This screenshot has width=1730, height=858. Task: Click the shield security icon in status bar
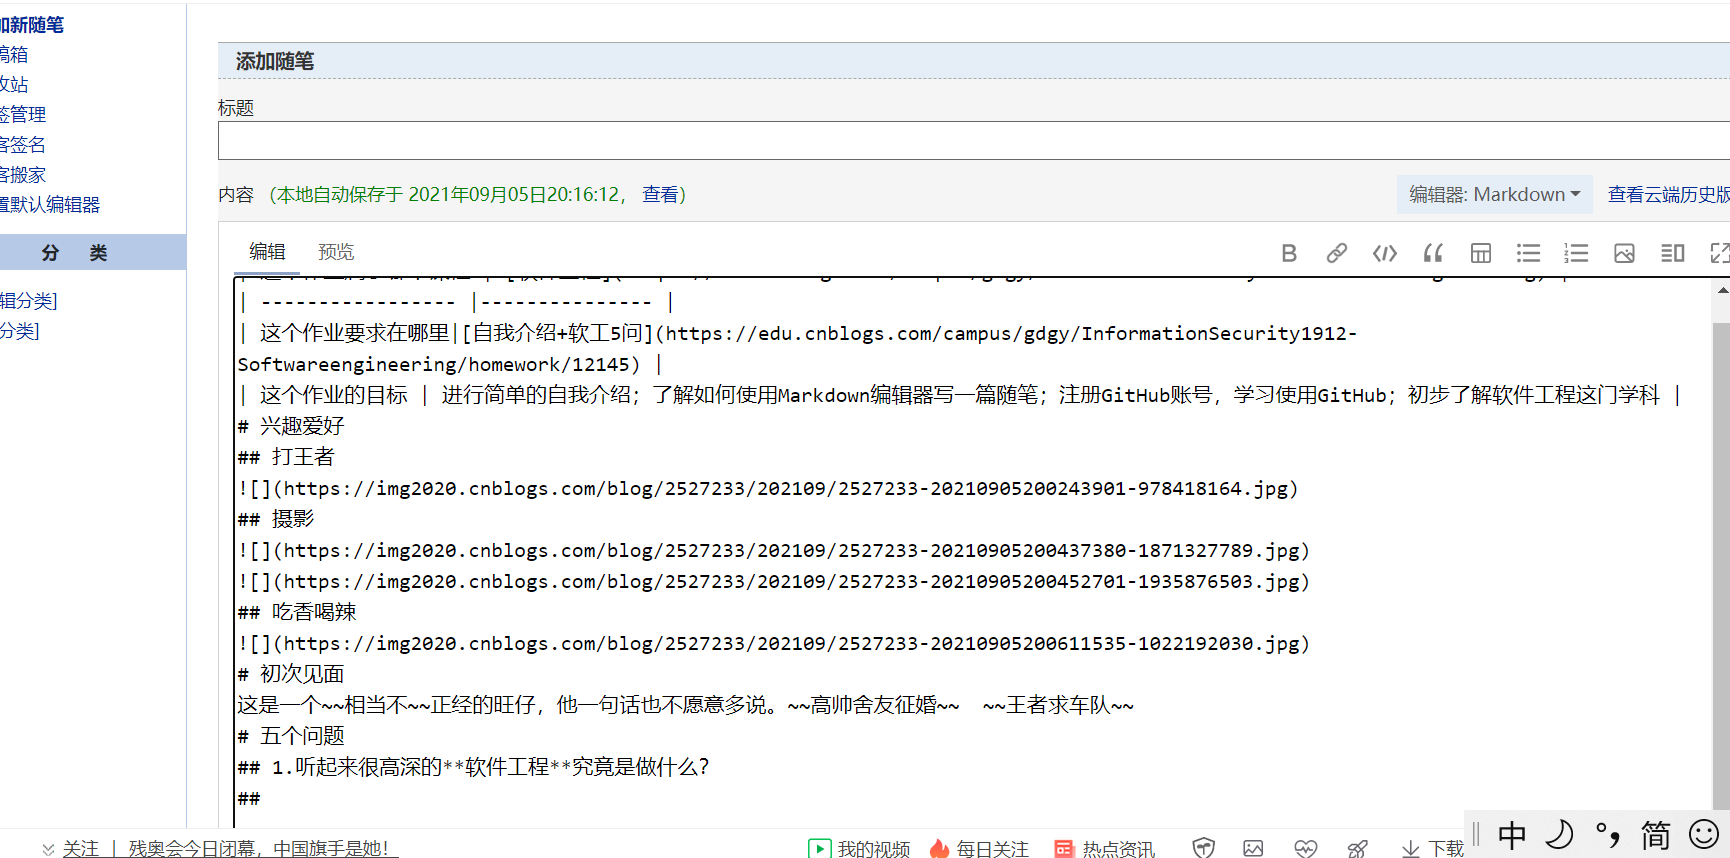click(1204, 848)
